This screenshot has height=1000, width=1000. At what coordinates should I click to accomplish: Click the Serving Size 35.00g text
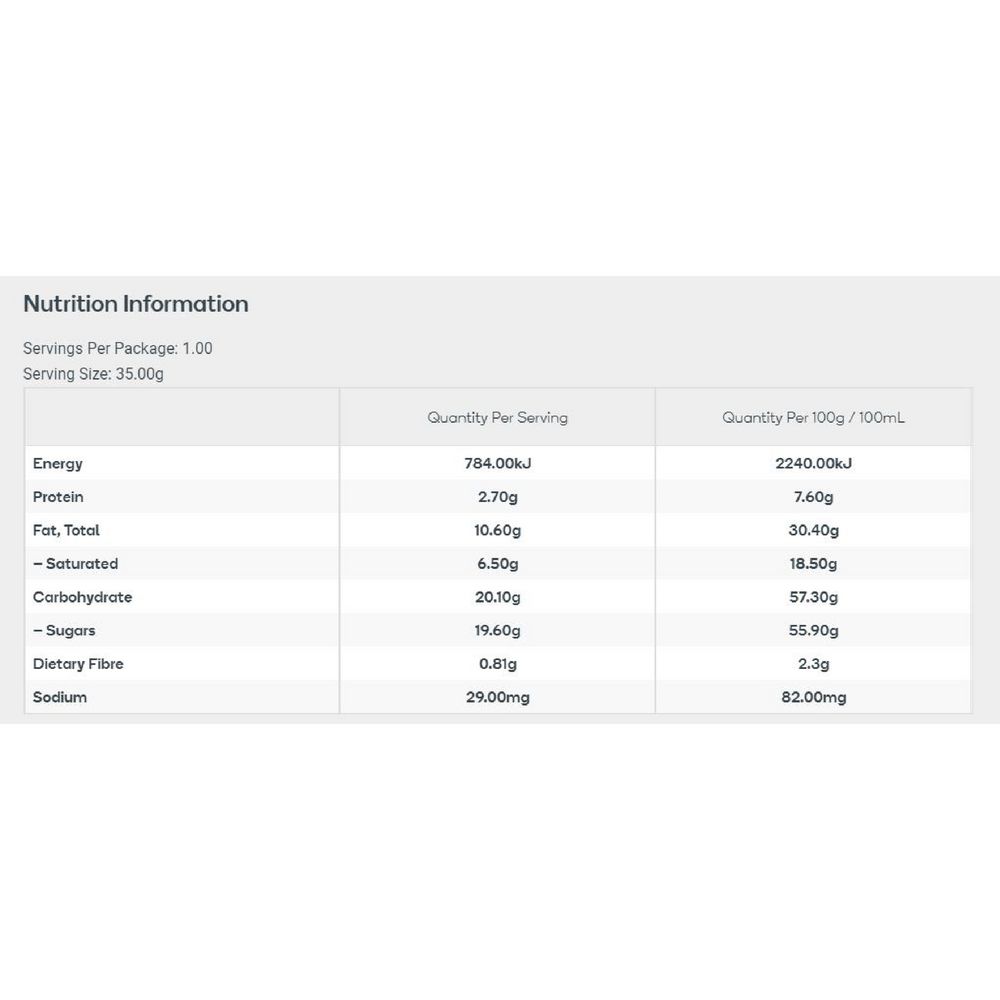point(93,374)
